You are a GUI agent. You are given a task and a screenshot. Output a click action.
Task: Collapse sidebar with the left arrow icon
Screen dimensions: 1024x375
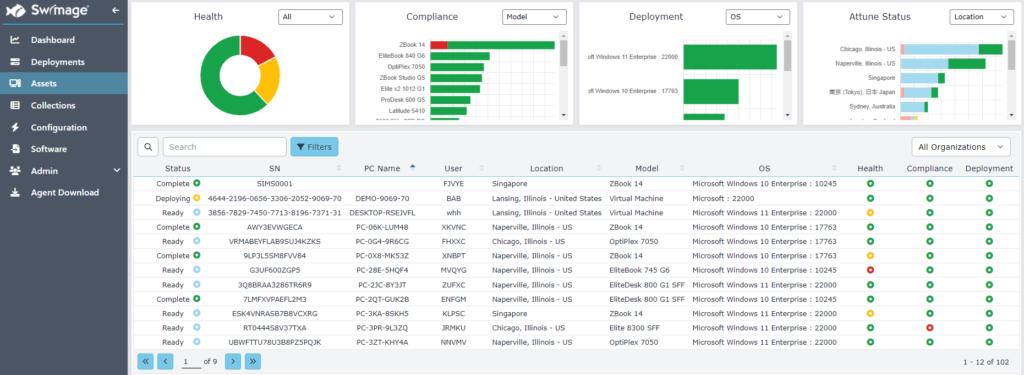116,10
